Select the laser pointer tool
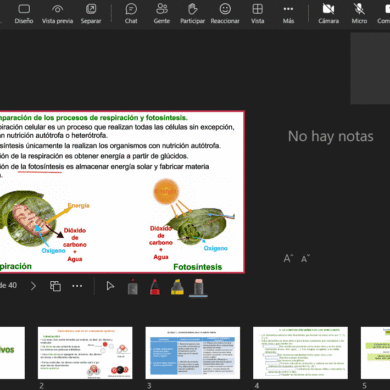 133,287
